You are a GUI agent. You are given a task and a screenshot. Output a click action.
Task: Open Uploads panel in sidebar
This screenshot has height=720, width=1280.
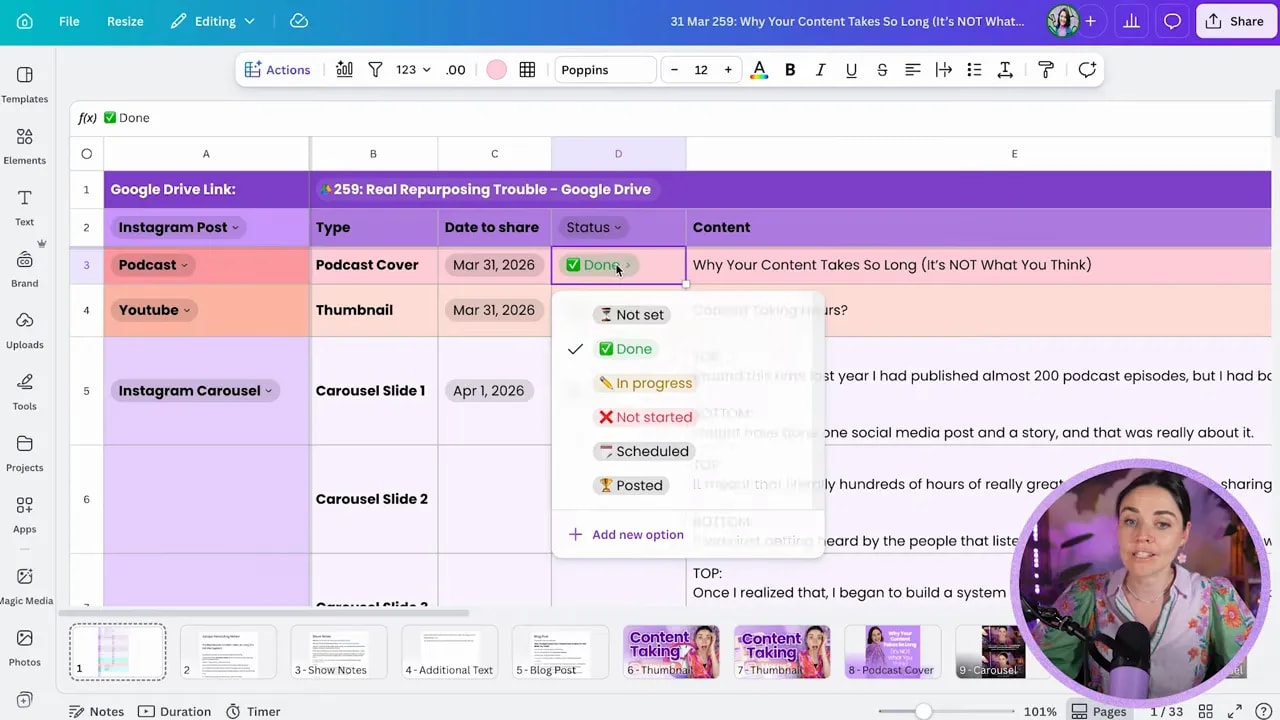[25, 330]
